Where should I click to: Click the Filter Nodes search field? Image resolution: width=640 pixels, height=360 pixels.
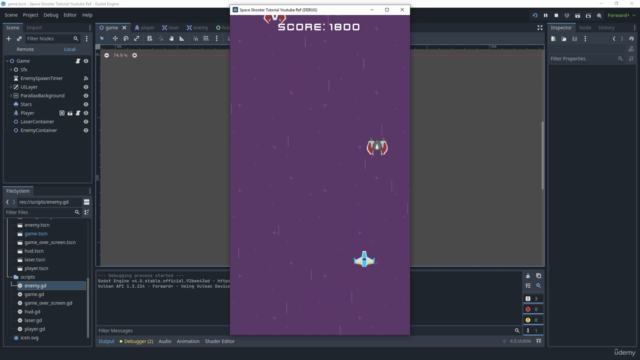[x=52, y=38]
